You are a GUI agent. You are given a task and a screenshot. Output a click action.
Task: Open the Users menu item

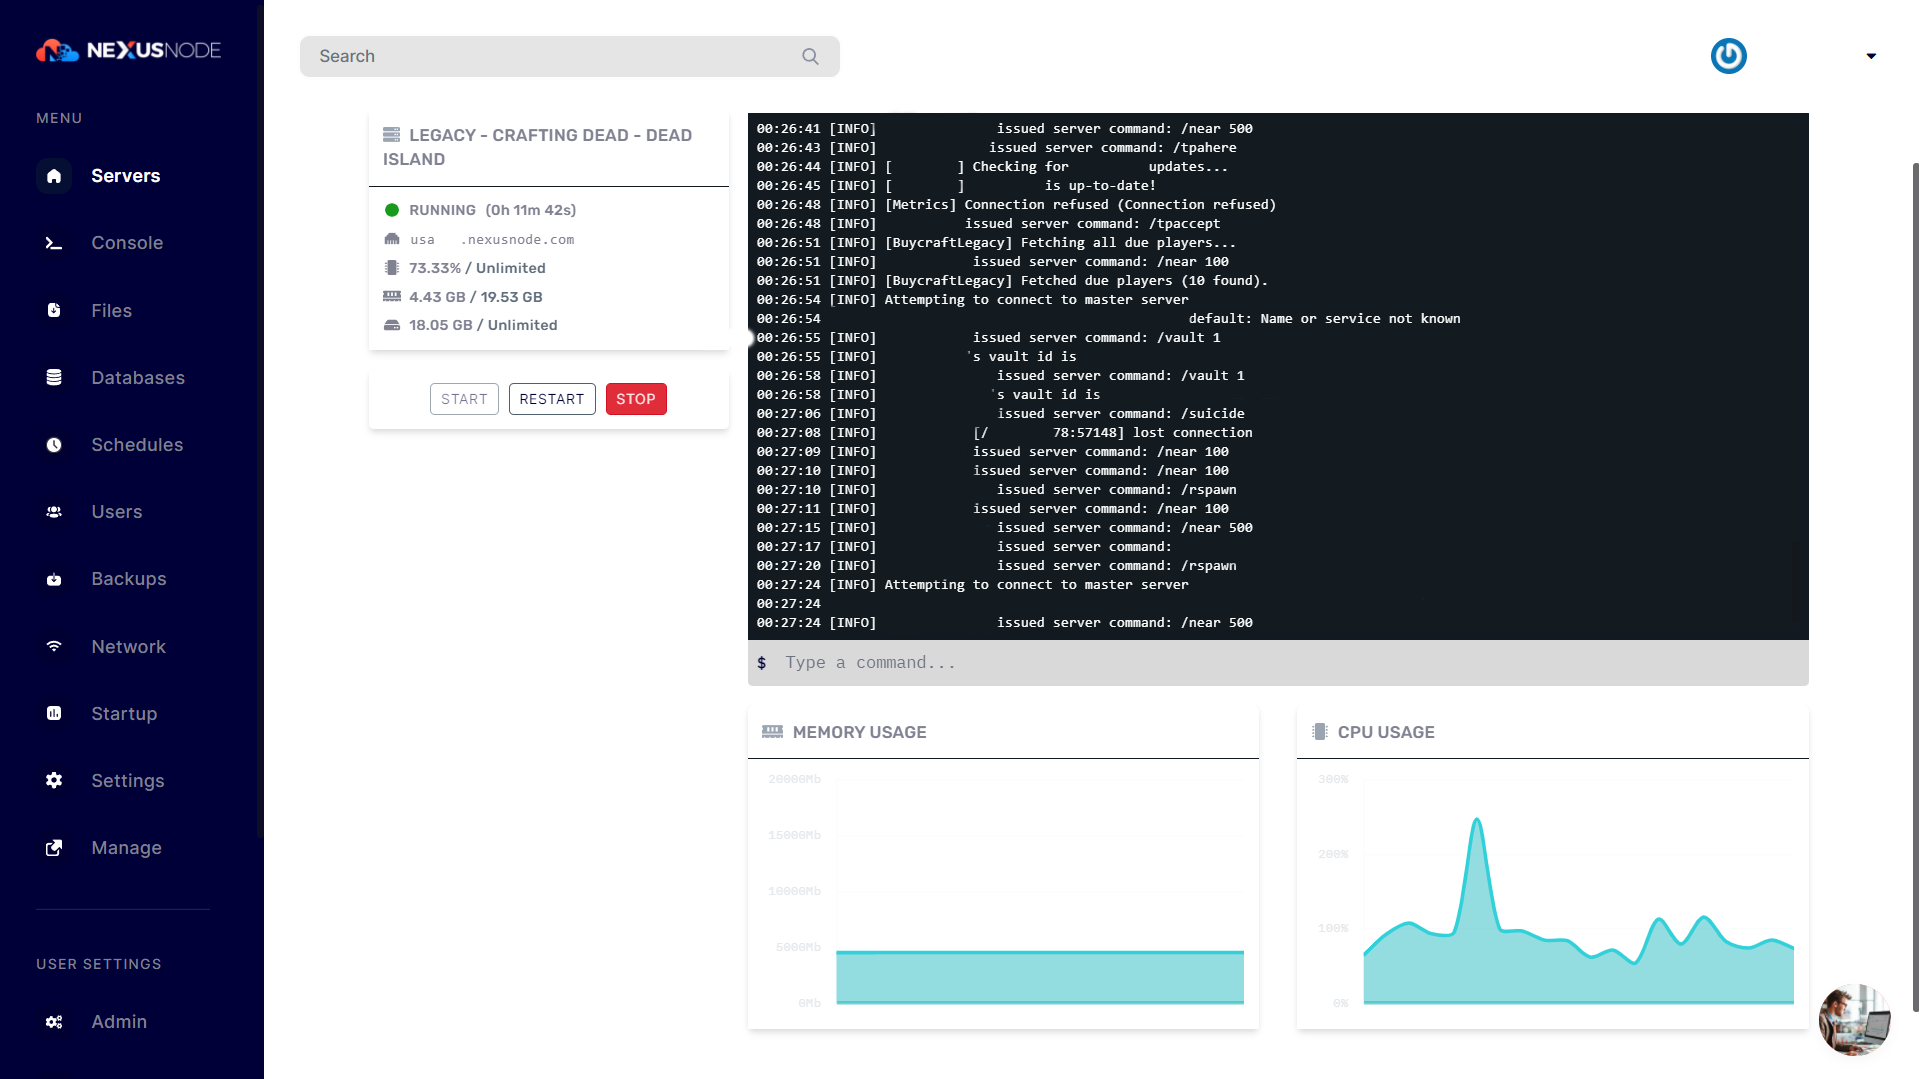pos(116,512)
